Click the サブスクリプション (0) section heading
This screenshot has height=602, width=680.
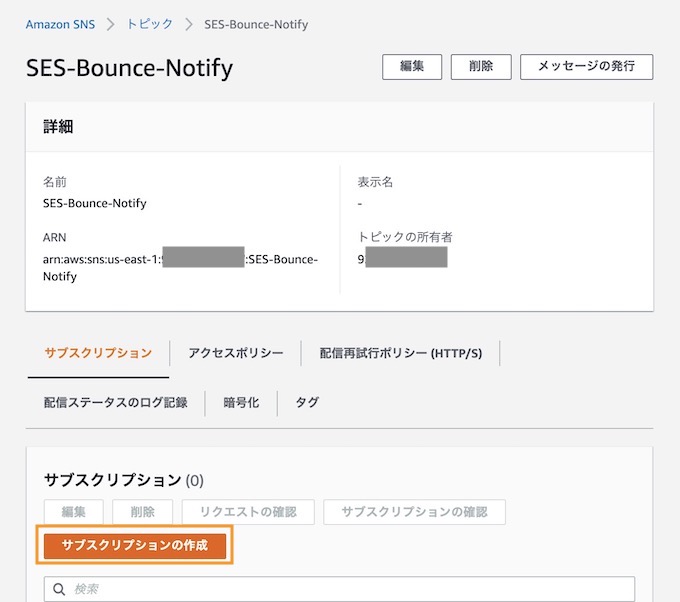coord(124,480)
